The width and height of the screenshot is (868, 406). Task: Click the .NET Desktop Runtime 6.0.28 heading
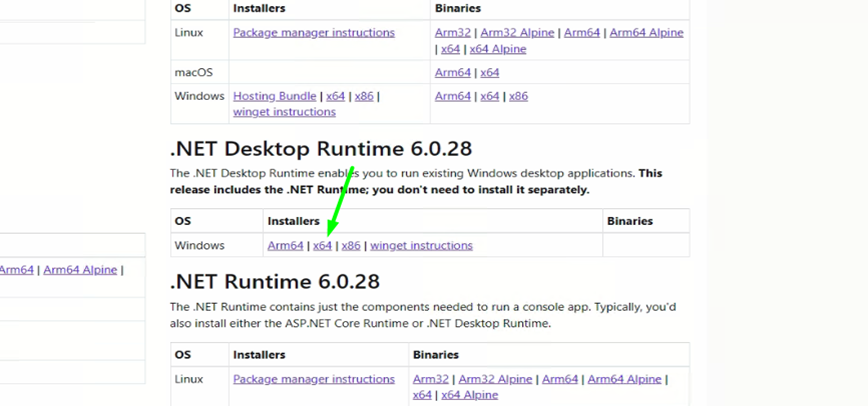(321, 149)
